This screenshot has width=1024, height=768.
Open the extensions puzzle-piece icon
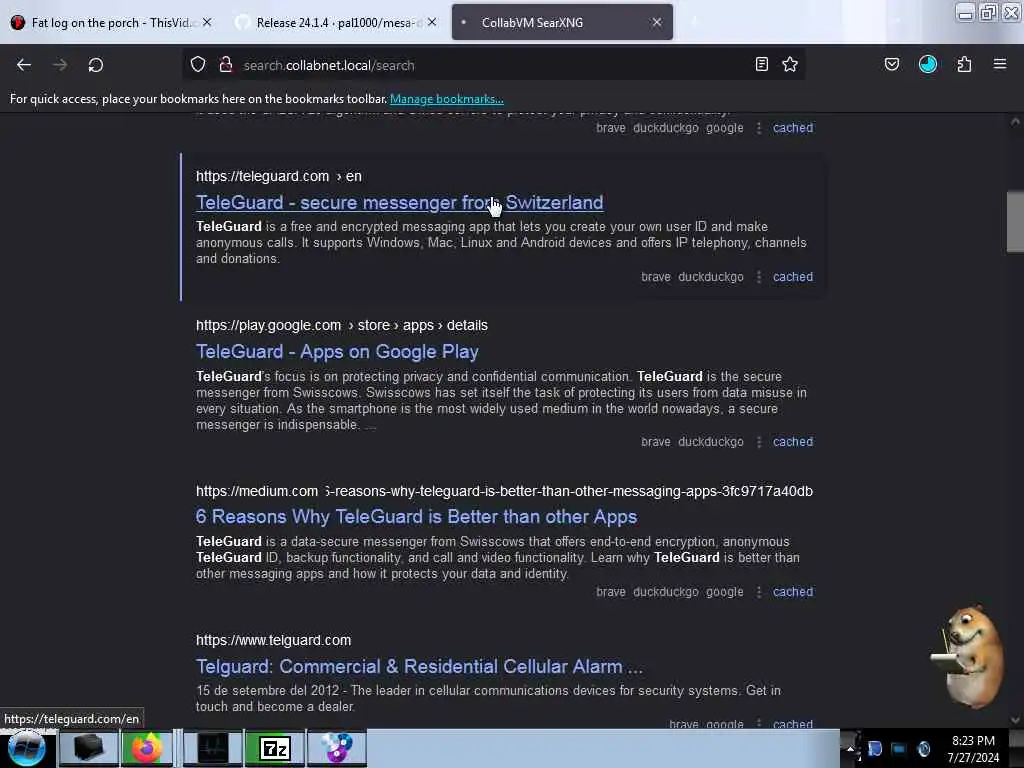coord(964,65)
